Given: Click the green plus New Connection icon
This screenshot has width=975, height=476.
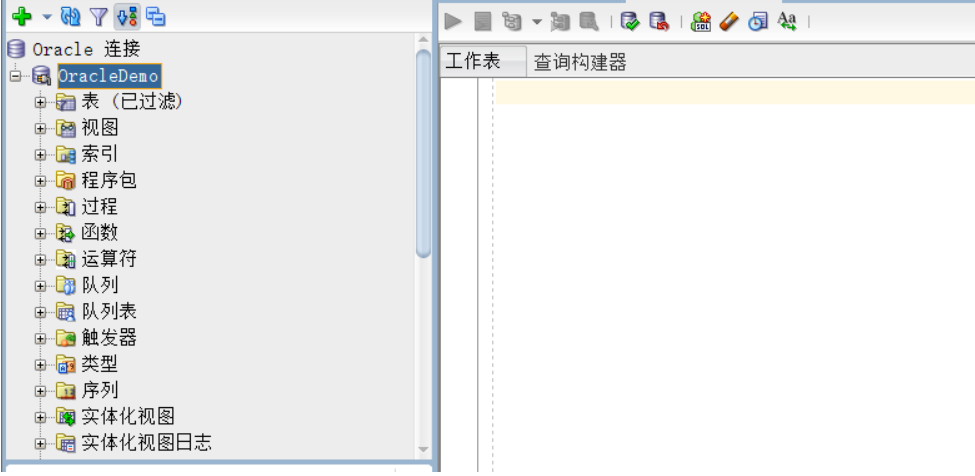Looking at the screenshot, I should click(22, 17).
